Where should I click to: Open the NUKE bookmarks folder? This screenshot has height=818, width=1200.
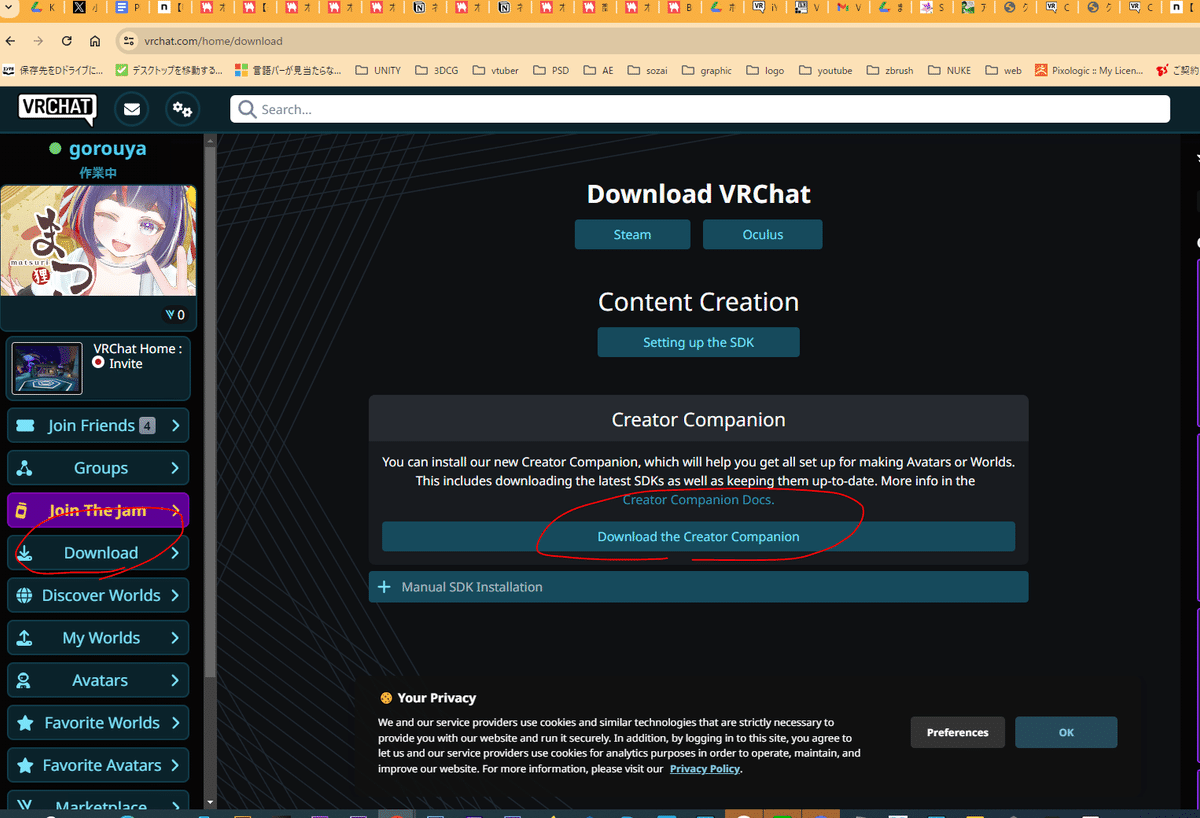click(x=949, y=70)
